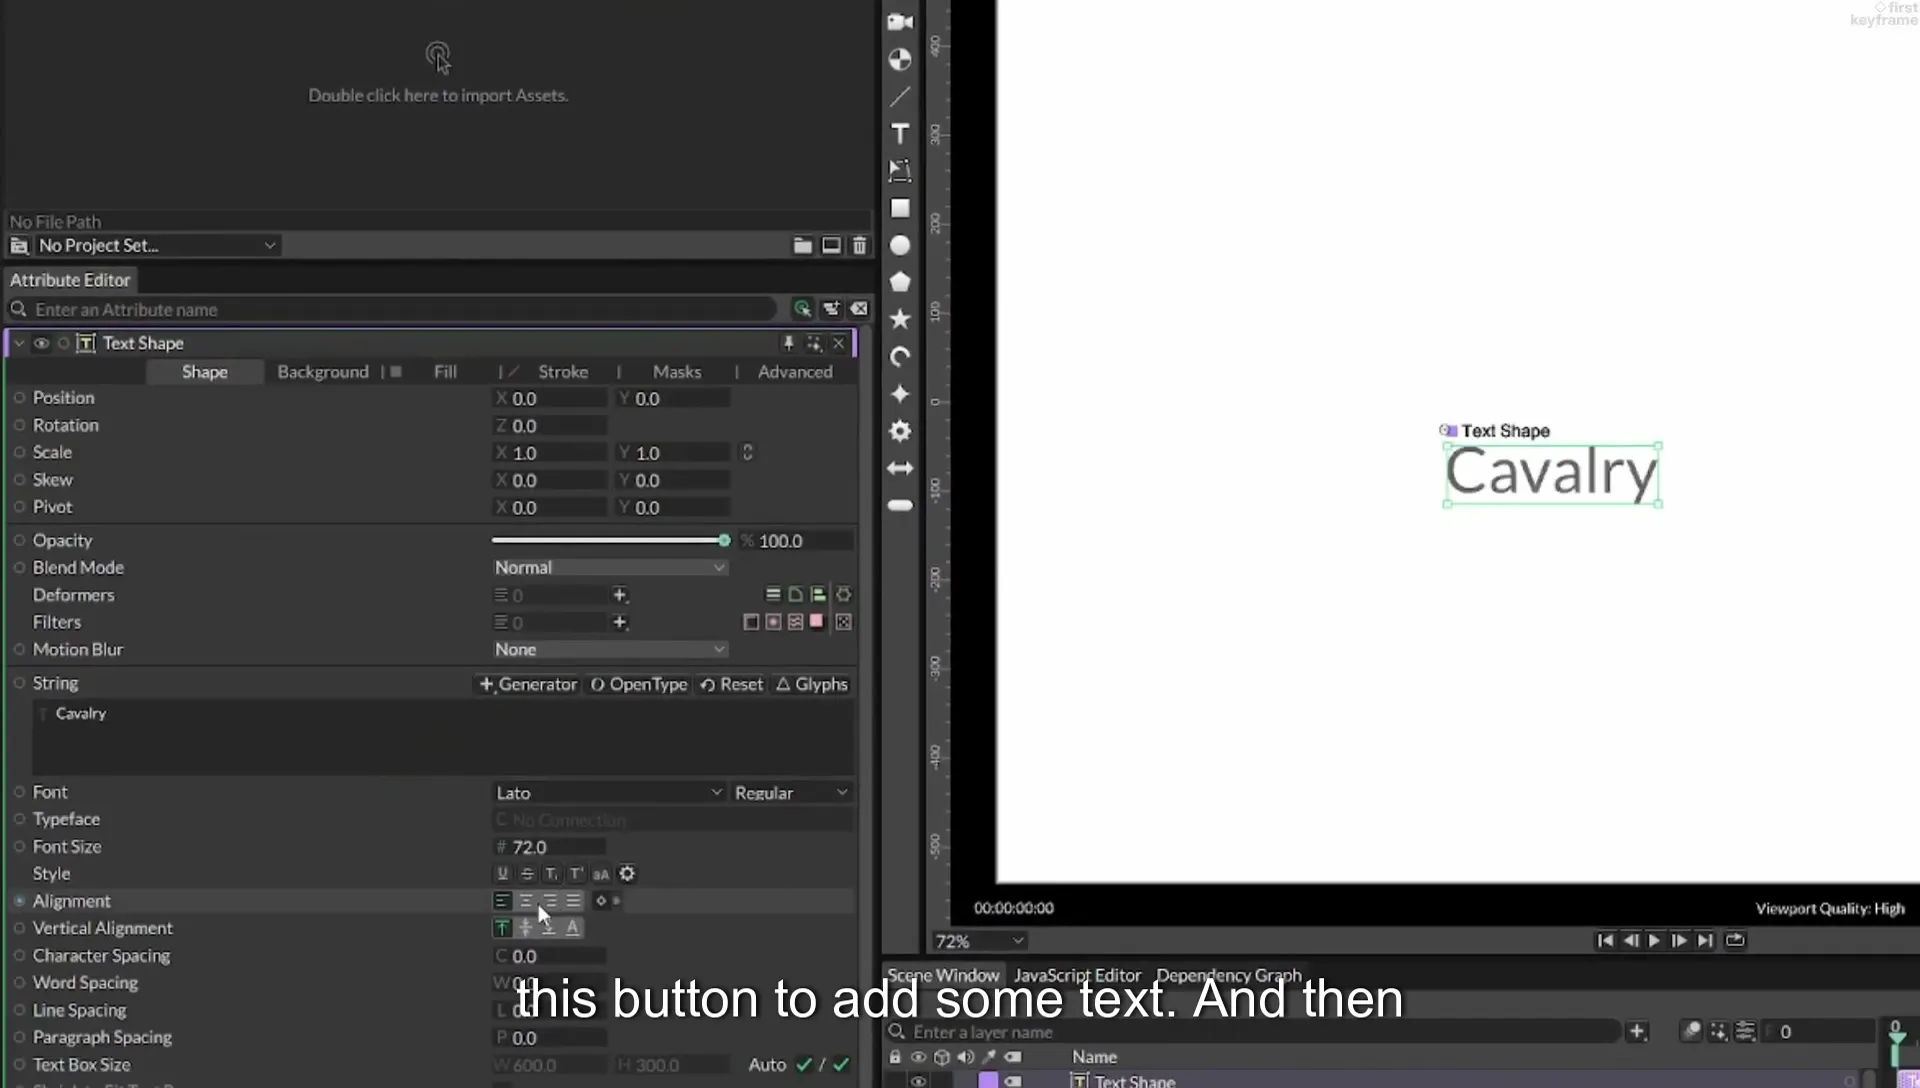Select the Arrow shape tool

click(x=900, y=468)
